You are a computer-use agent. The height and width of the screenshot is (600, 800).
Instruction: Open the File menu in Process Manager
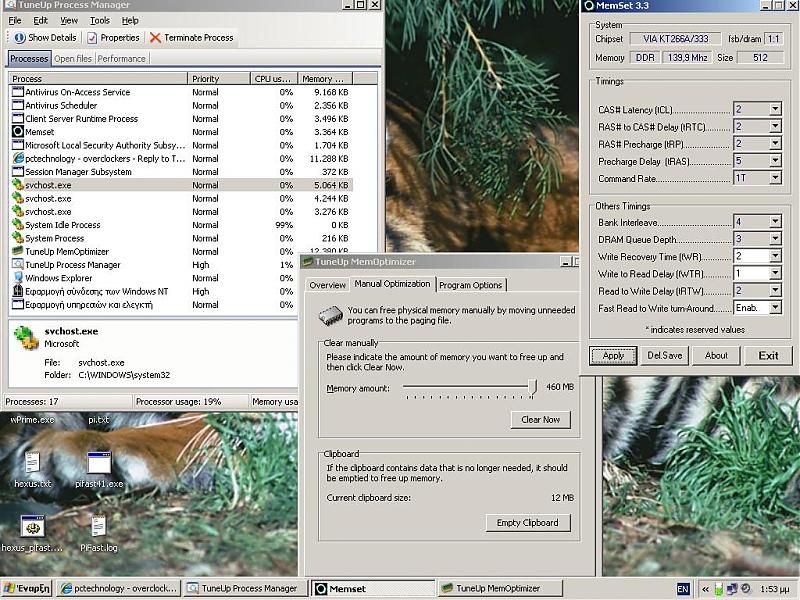[15, 20]
